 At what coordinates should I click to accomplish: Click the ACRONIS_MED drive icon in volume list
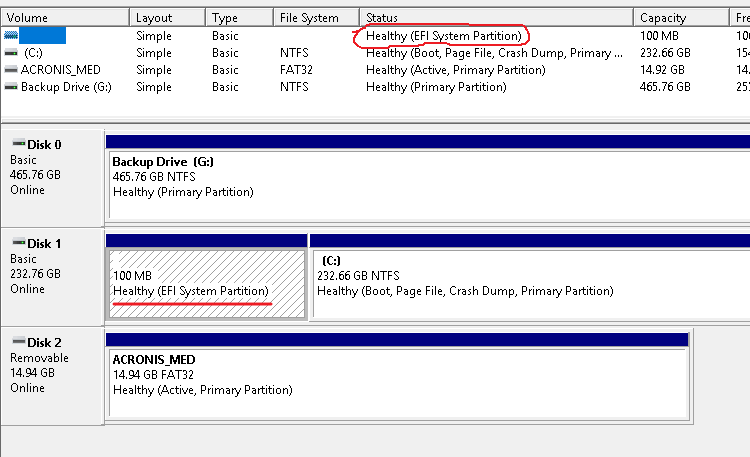coord(11,70)
